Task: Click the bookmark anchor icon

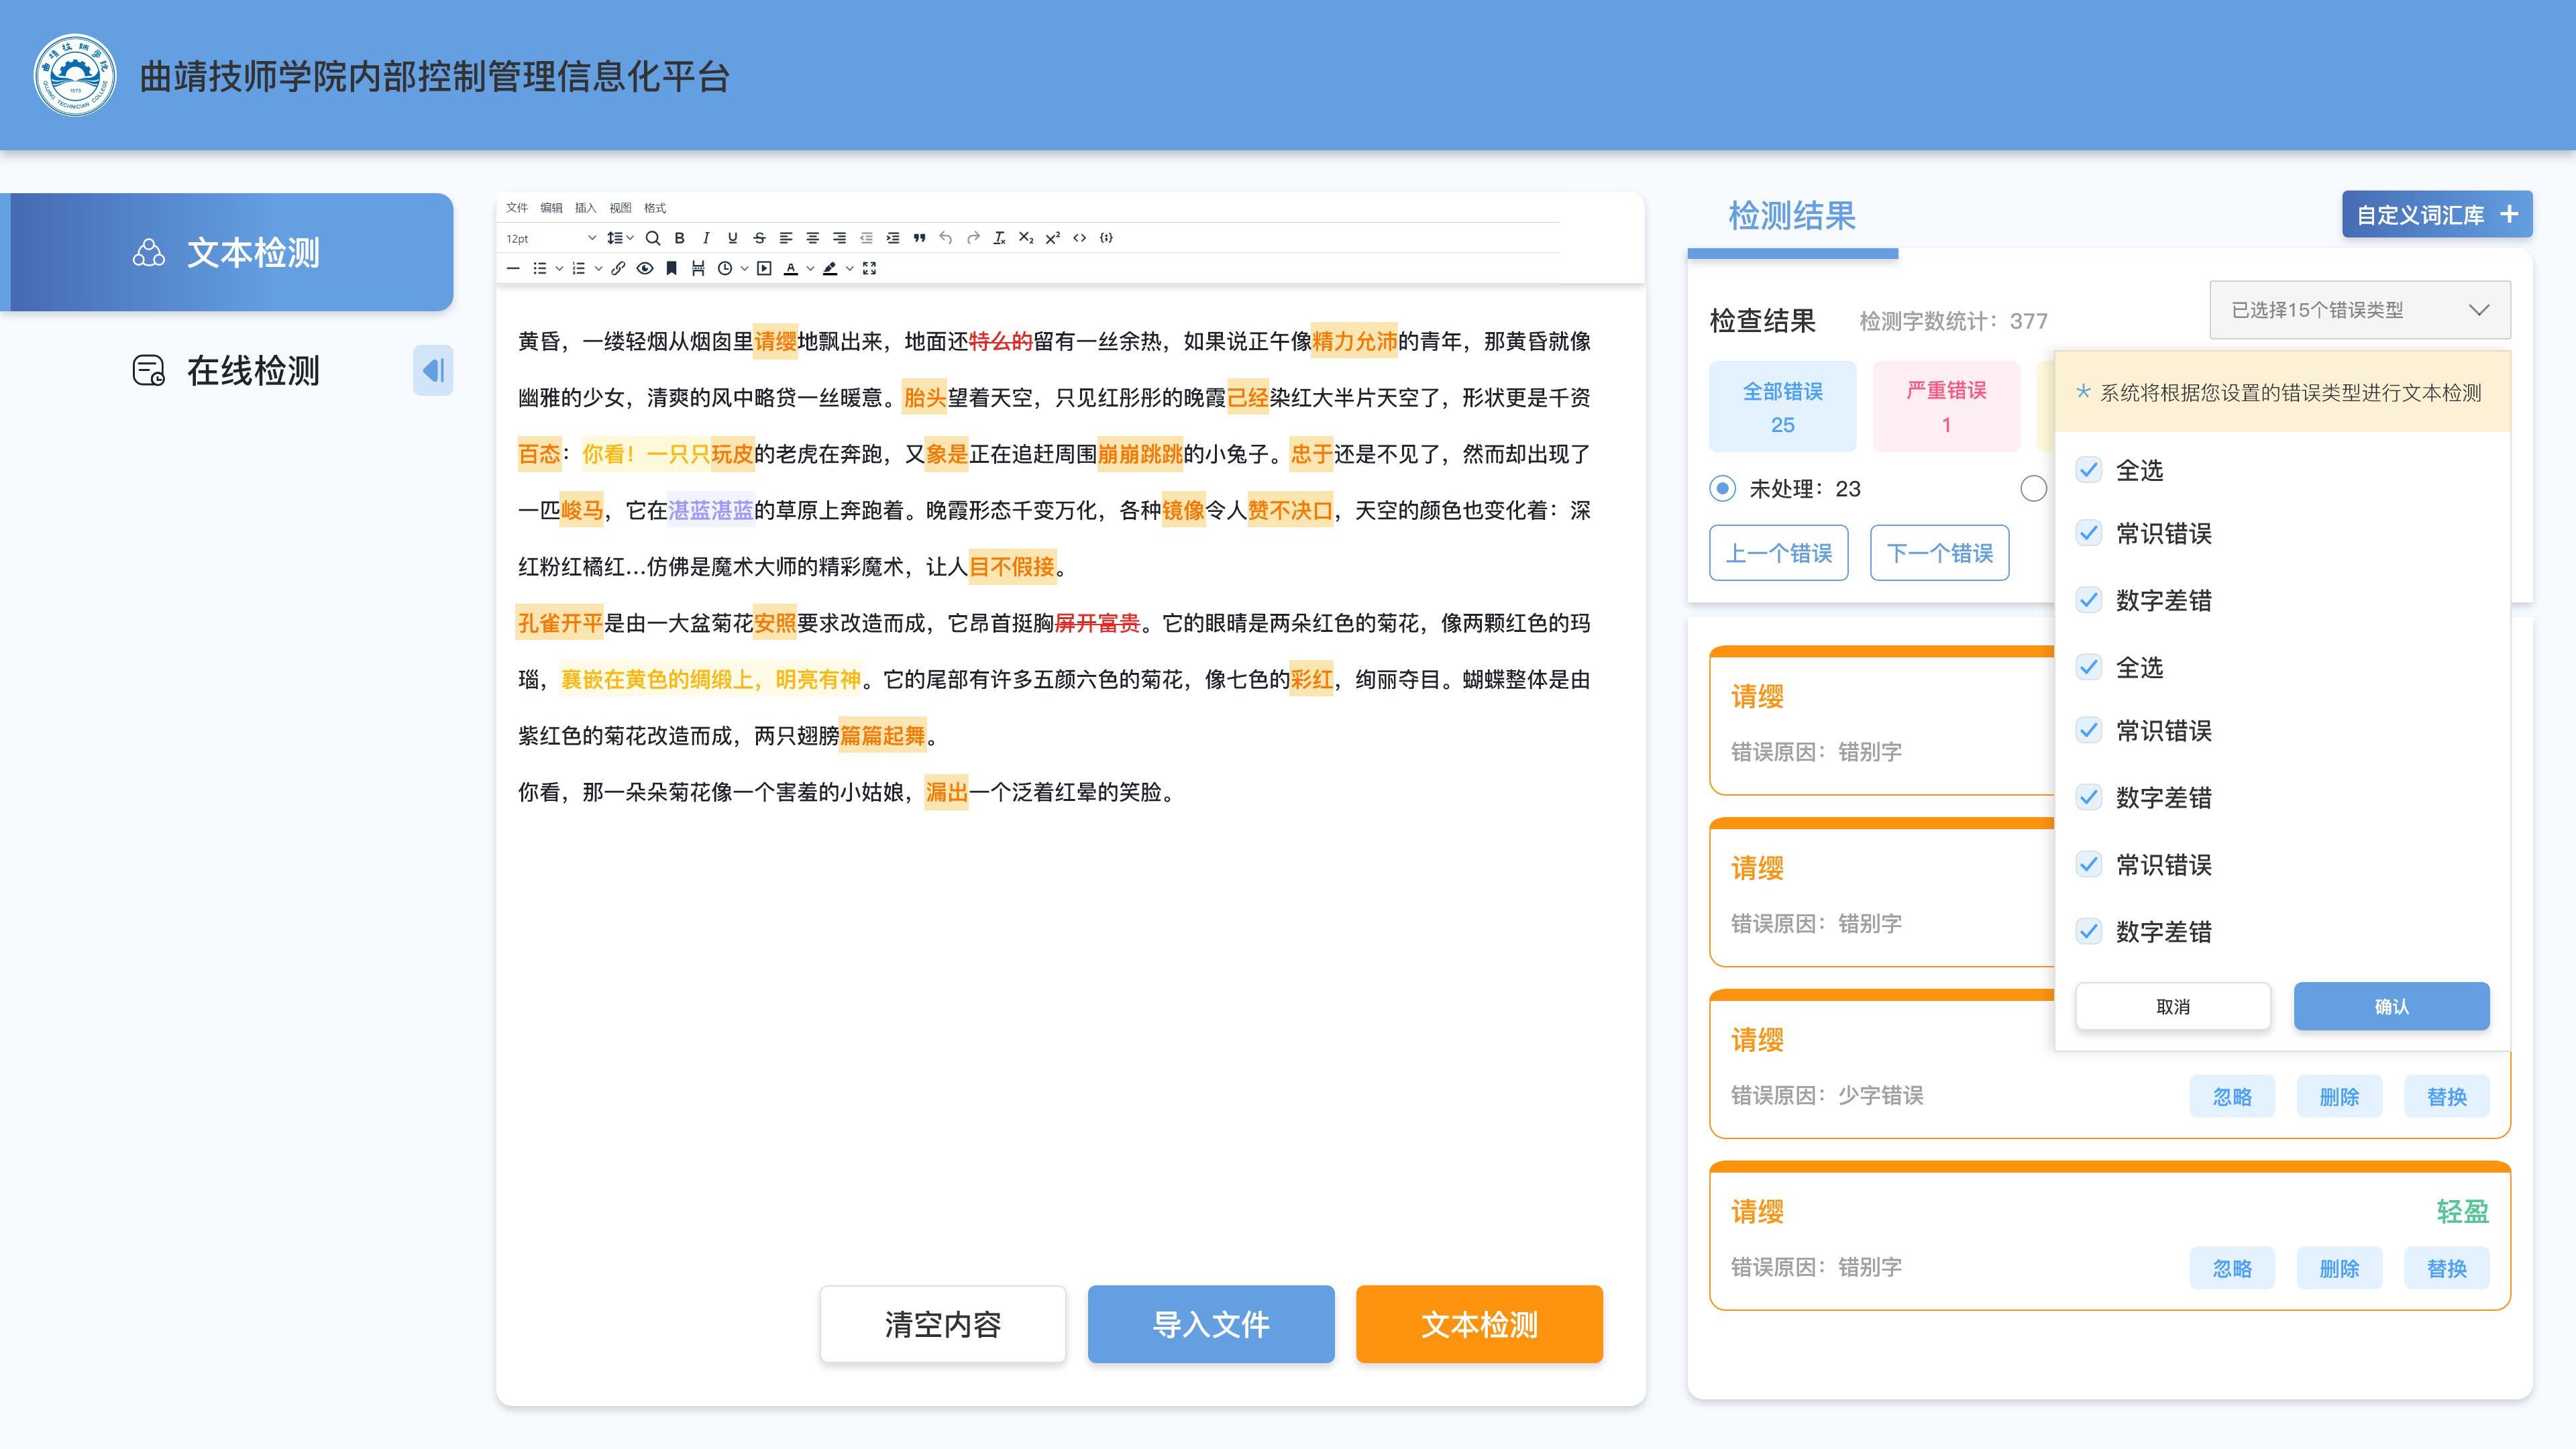Action: coord(671,268)
